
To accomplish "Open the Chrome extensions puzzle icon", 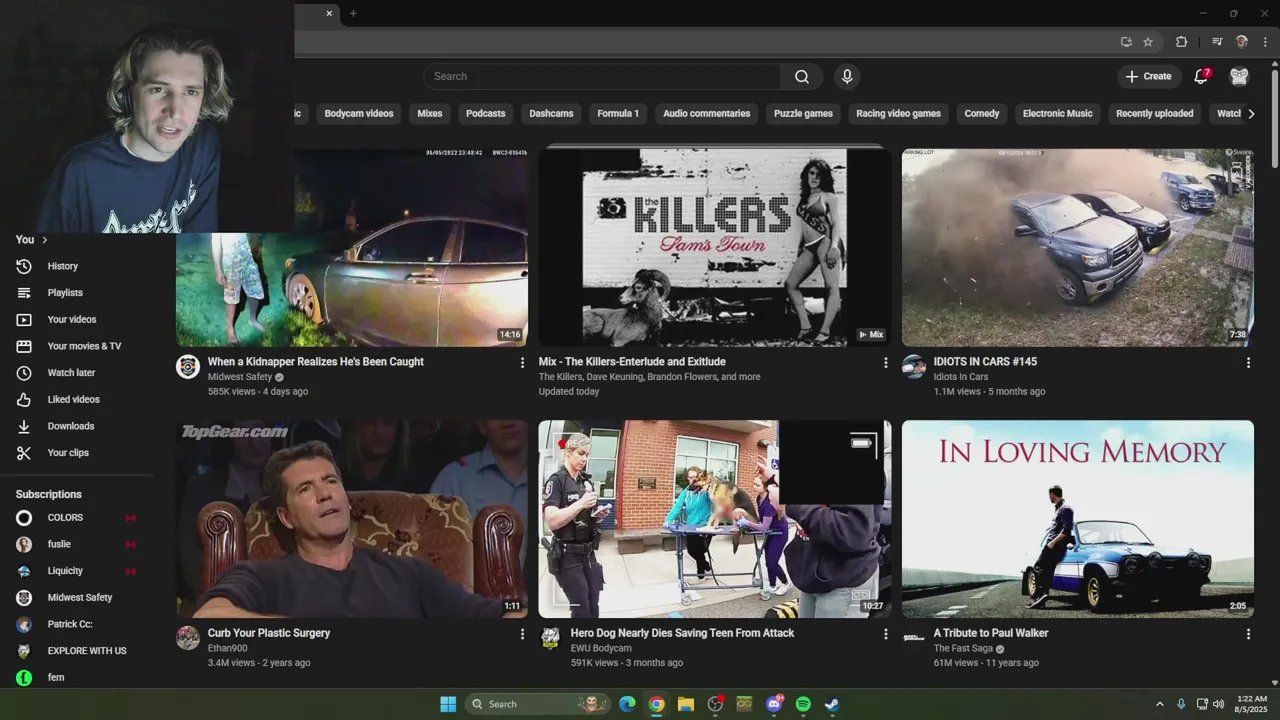I will click(1181, 42).
